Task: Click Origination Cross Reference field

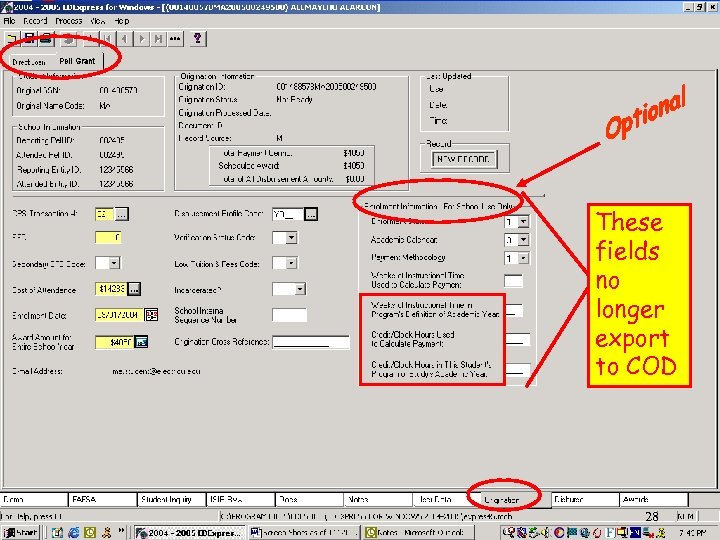Action: (311, 342)
